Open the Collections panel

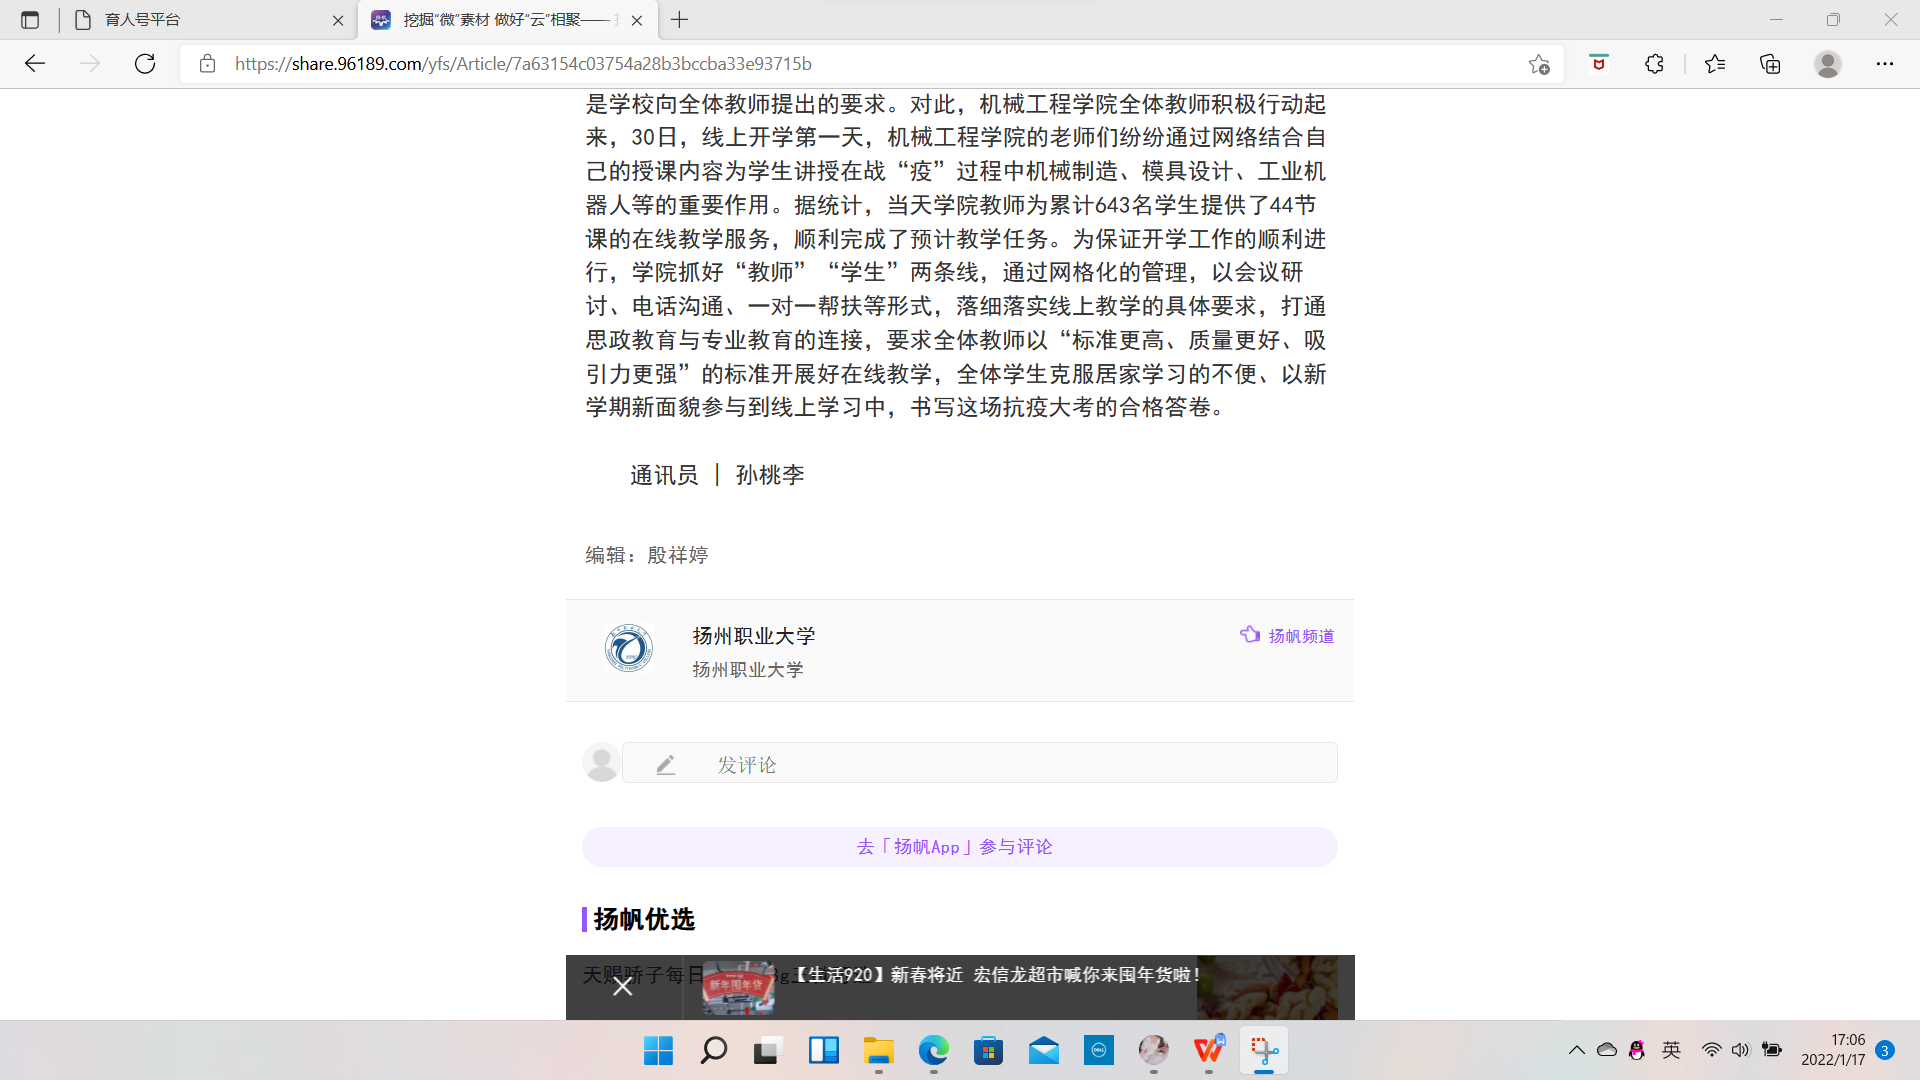(x=1771, y=64)
